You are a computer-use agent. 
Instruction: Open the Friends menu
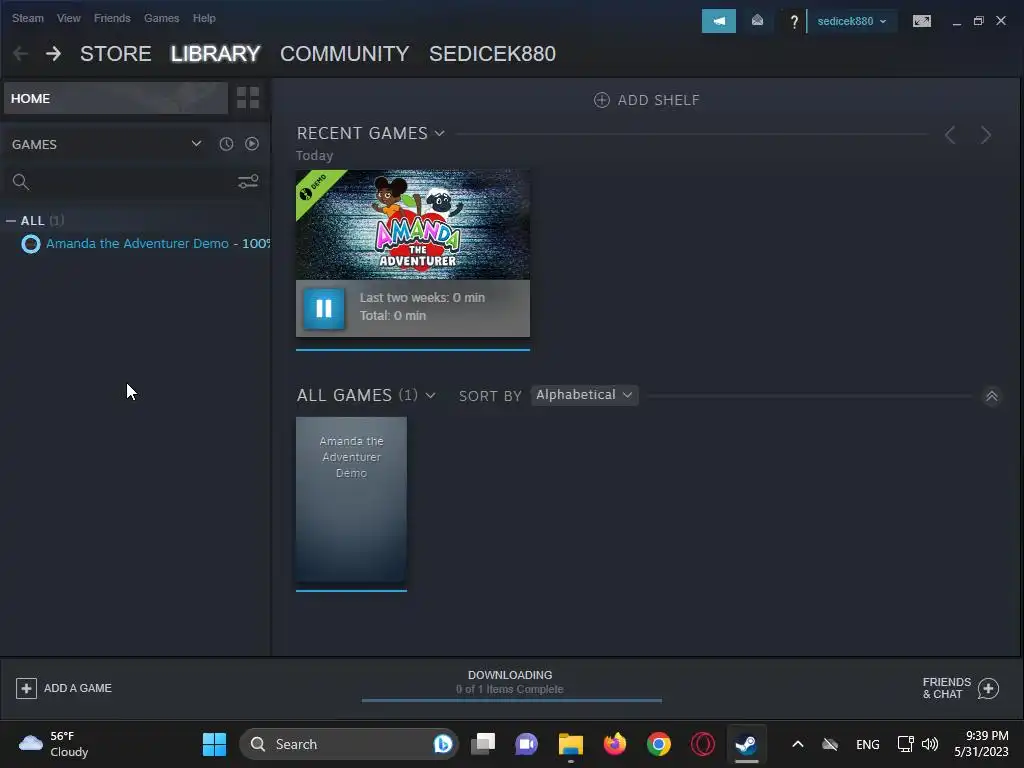112,18
